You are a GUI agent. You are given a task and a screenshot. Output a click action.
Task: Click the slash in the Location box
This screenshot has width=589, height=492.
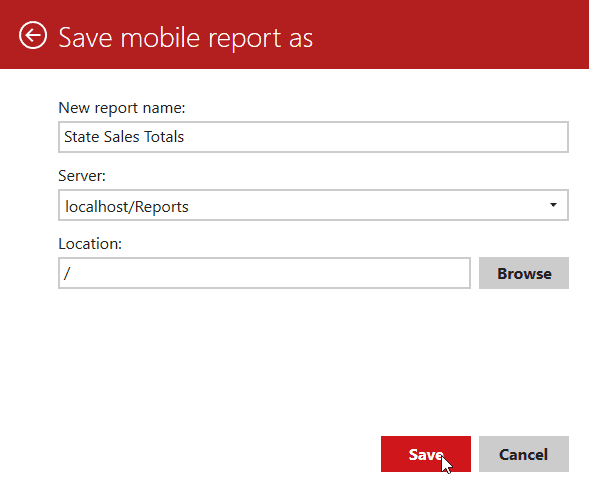click(x=67, y=273)
